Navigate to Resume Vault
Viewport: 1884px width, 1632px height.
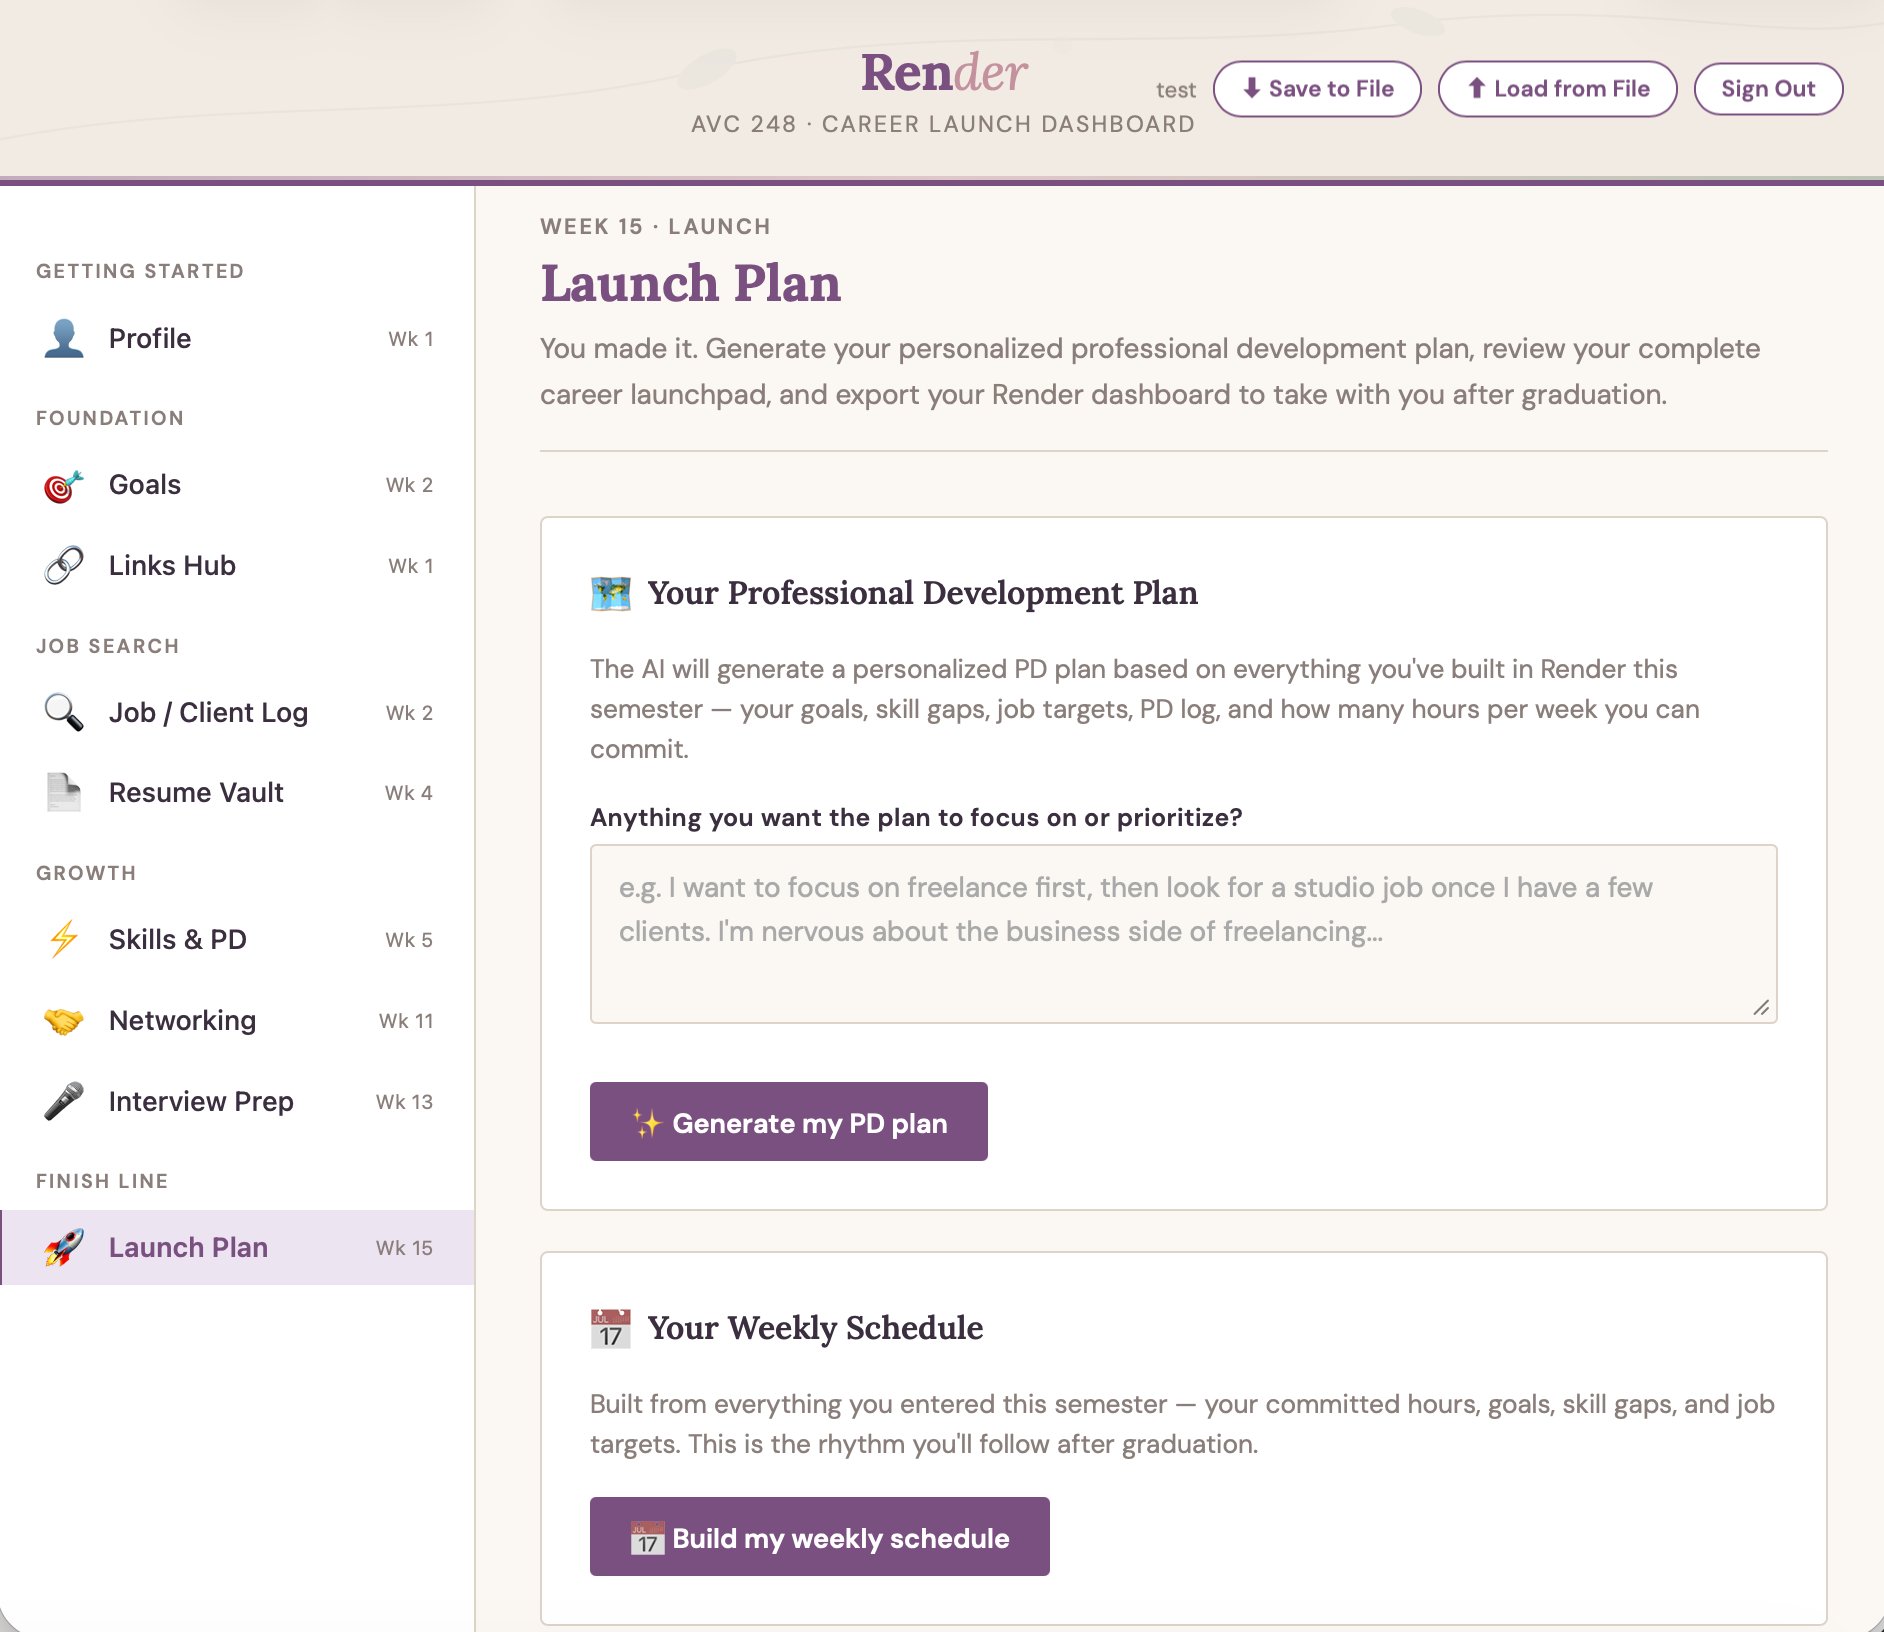tap(237, 792)
